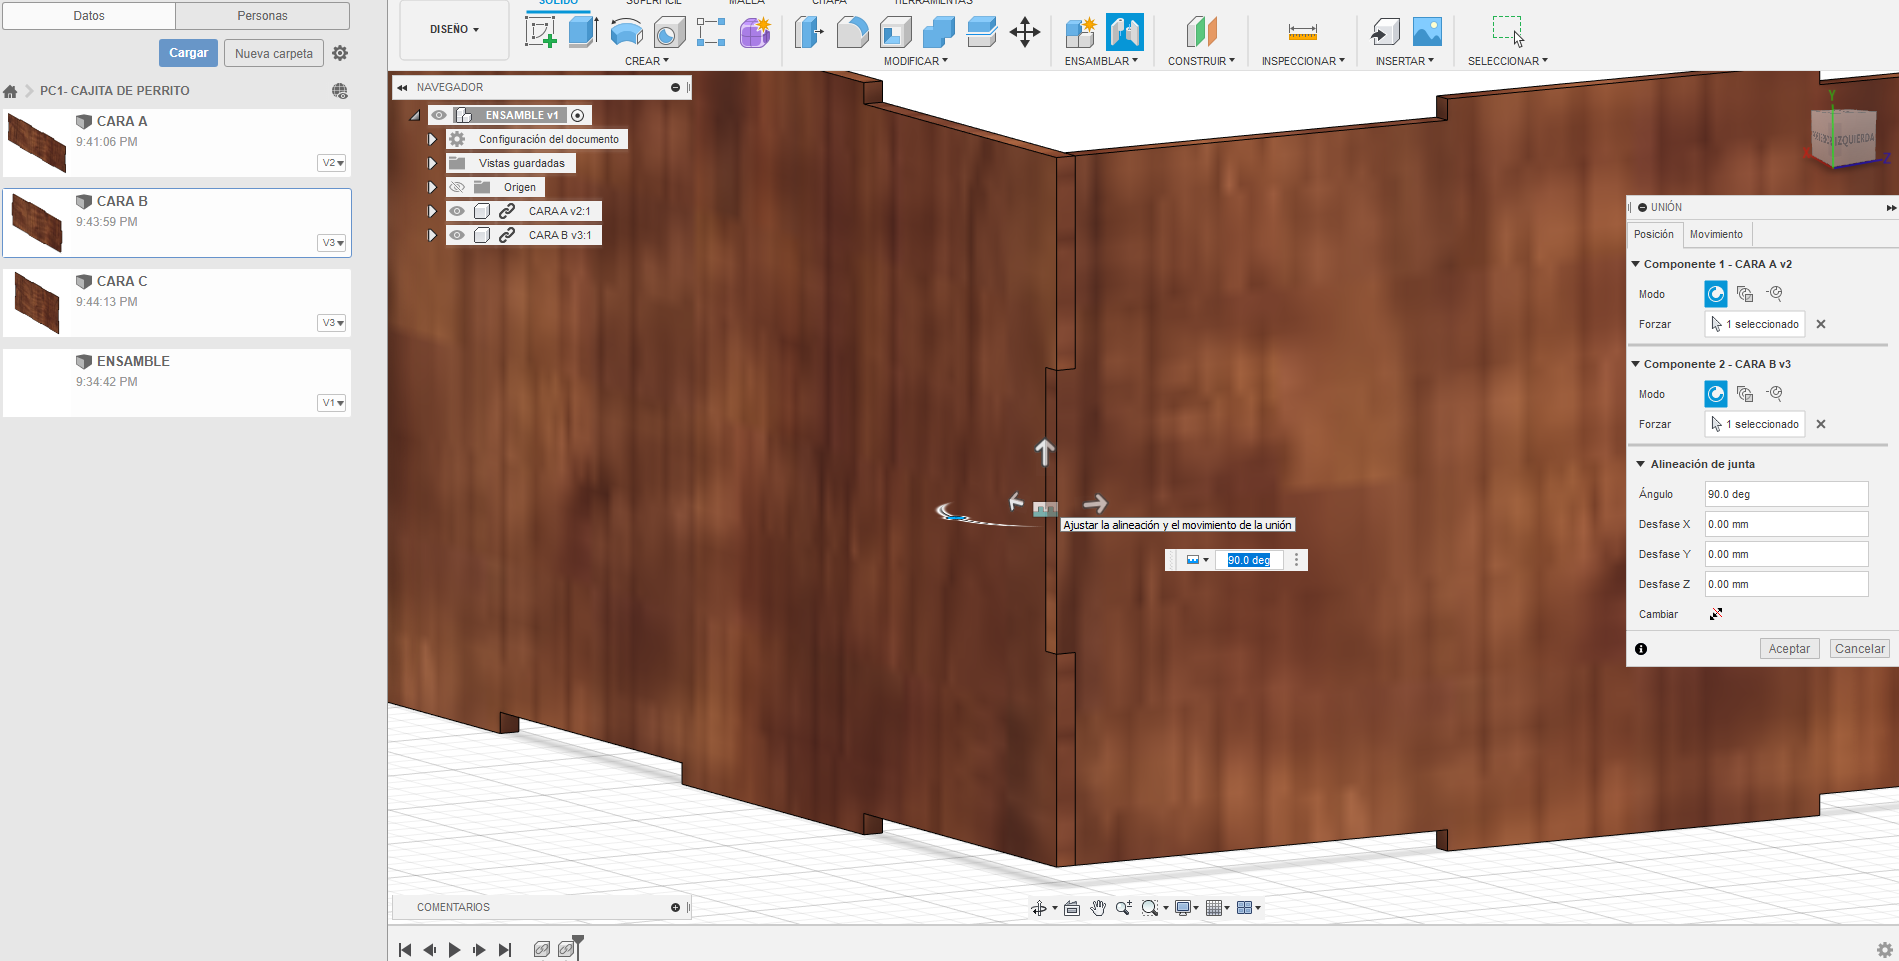Select the Pan hand tool

[1098, 908]
